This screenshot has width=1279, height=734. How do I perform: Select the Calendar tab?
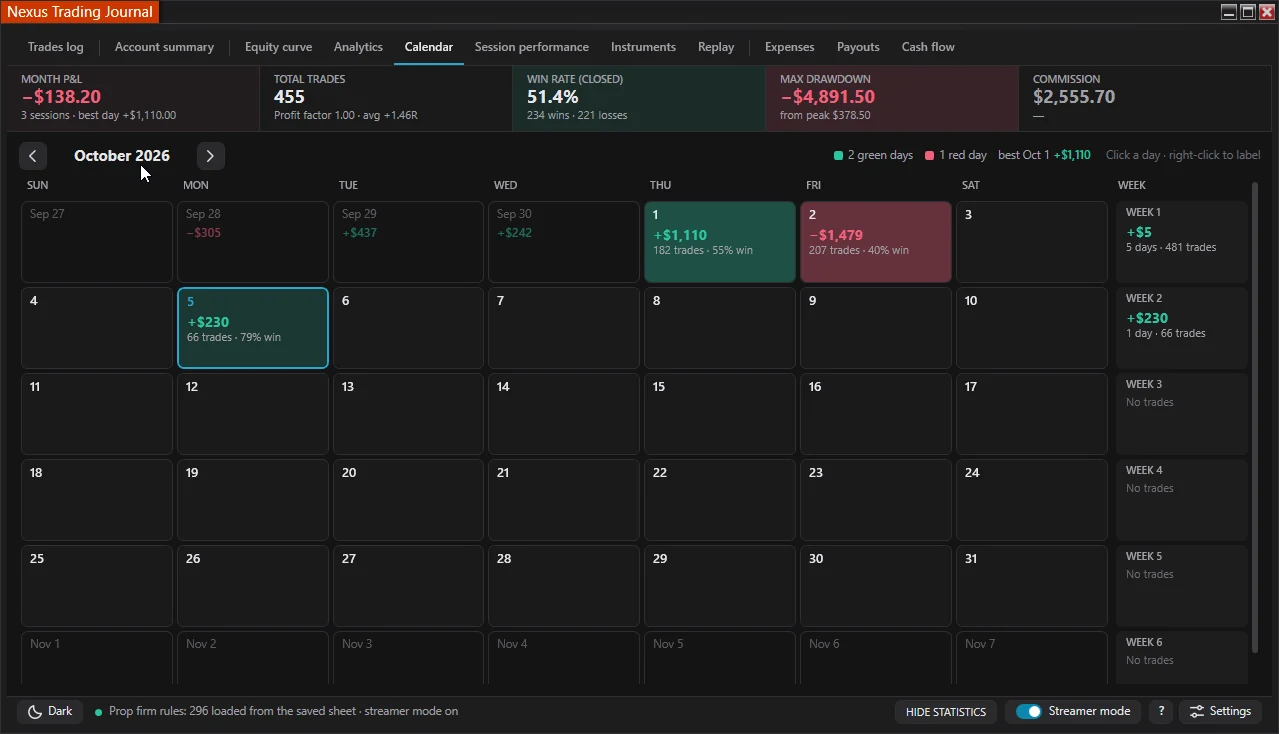[x=429, y=47]
